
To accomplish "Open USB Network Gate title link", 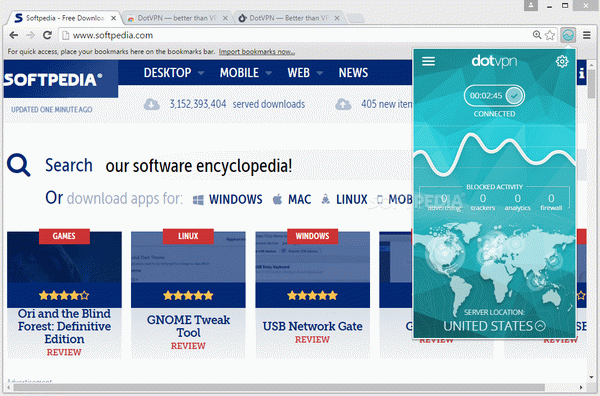I will pyautogui.click(x=313, y=326).
